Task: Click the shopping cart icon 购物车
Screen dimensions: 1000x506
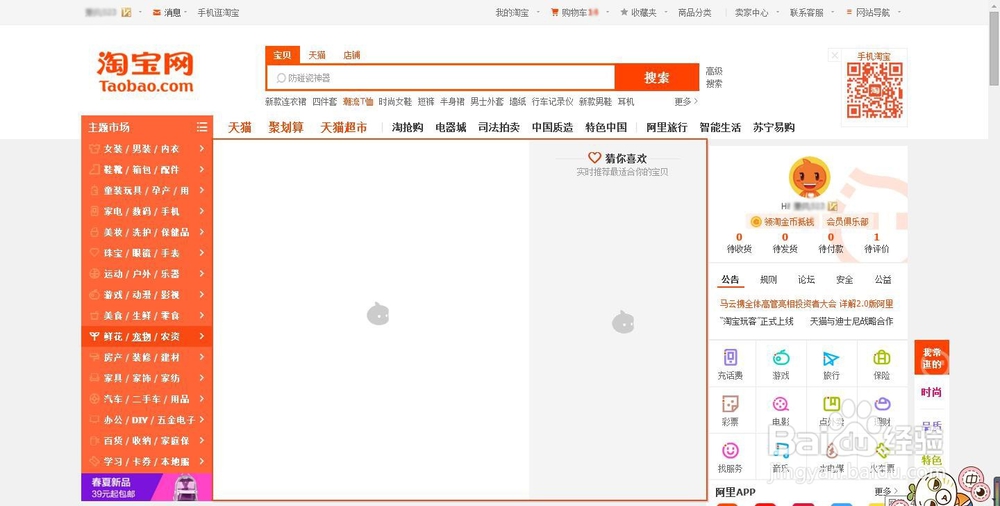Action: 555,12
